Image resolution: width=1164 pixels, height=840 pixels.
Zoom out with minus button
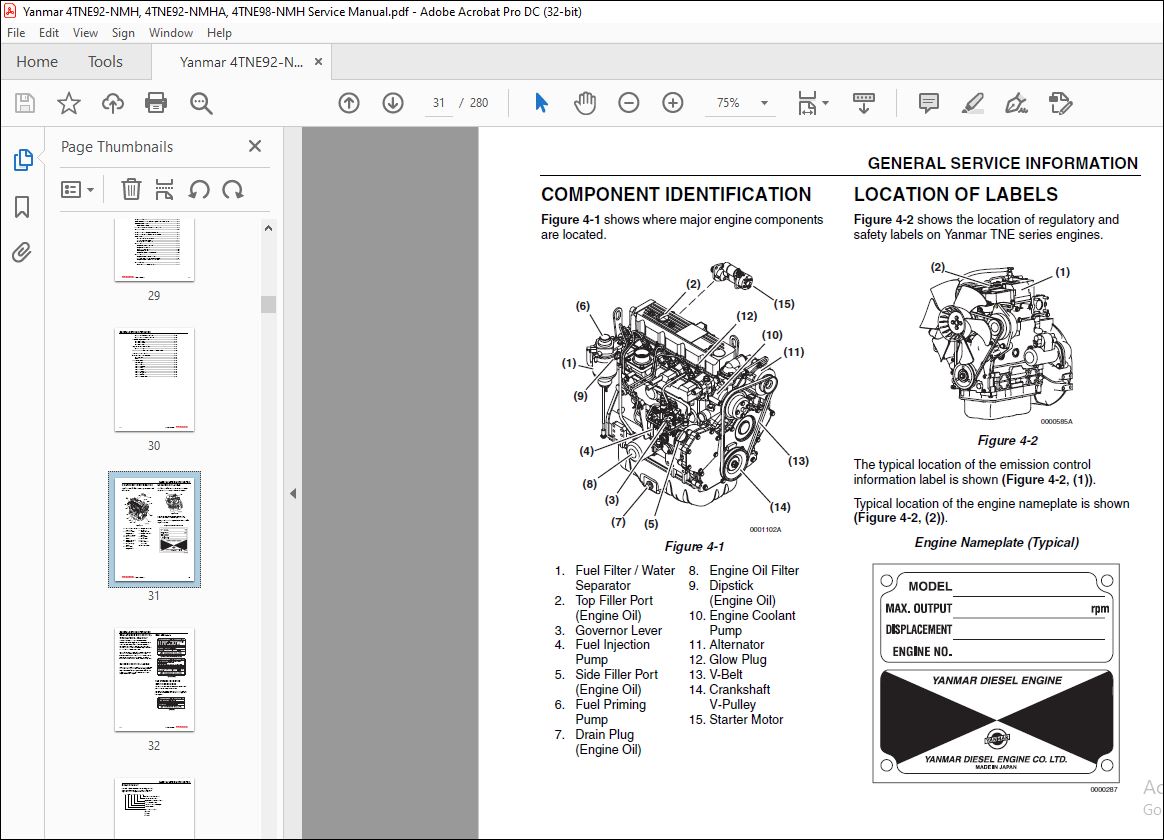(x=629, y=103)
